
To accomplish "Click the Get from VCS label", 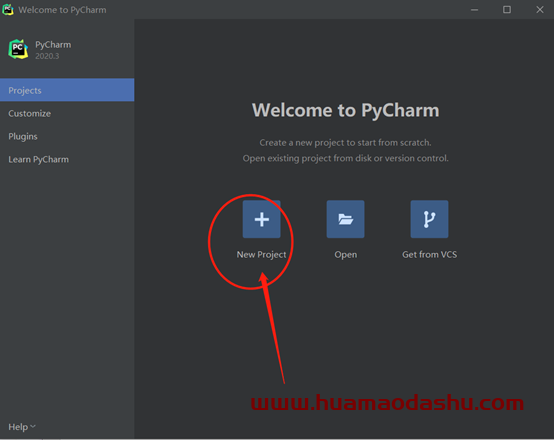I will pyautogui.click(x=429, y=254).
